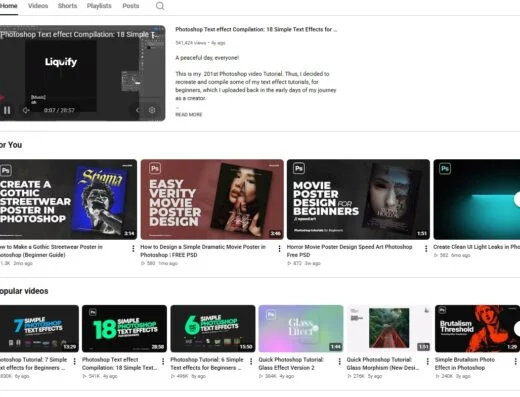
Task: Open options menu for 18 Simple Text Compilation video
Action: tap(163, 361)
